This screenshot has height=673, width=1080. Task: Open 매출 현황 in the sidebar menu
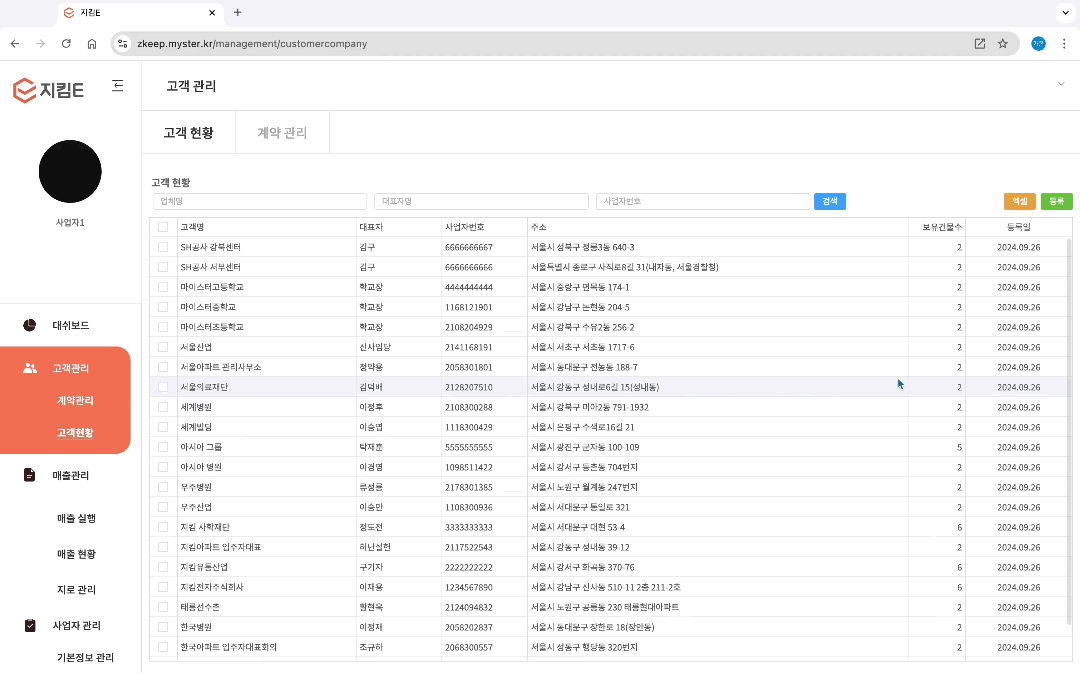[76, 554]
